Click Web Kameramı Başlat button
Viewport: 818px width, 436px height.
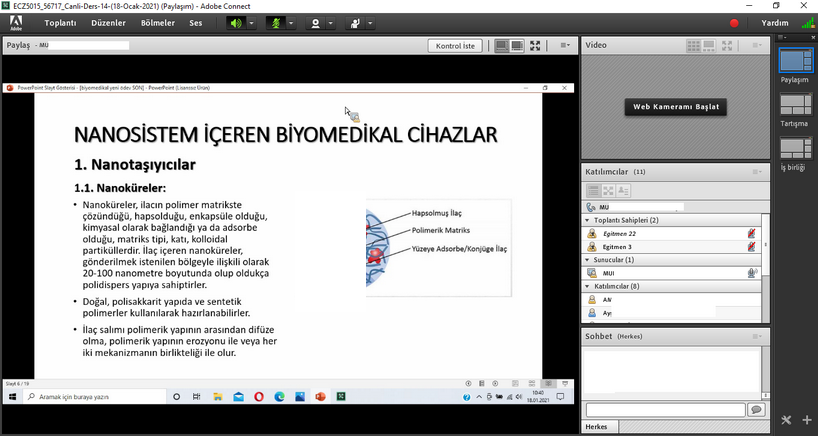coord(676,107)
